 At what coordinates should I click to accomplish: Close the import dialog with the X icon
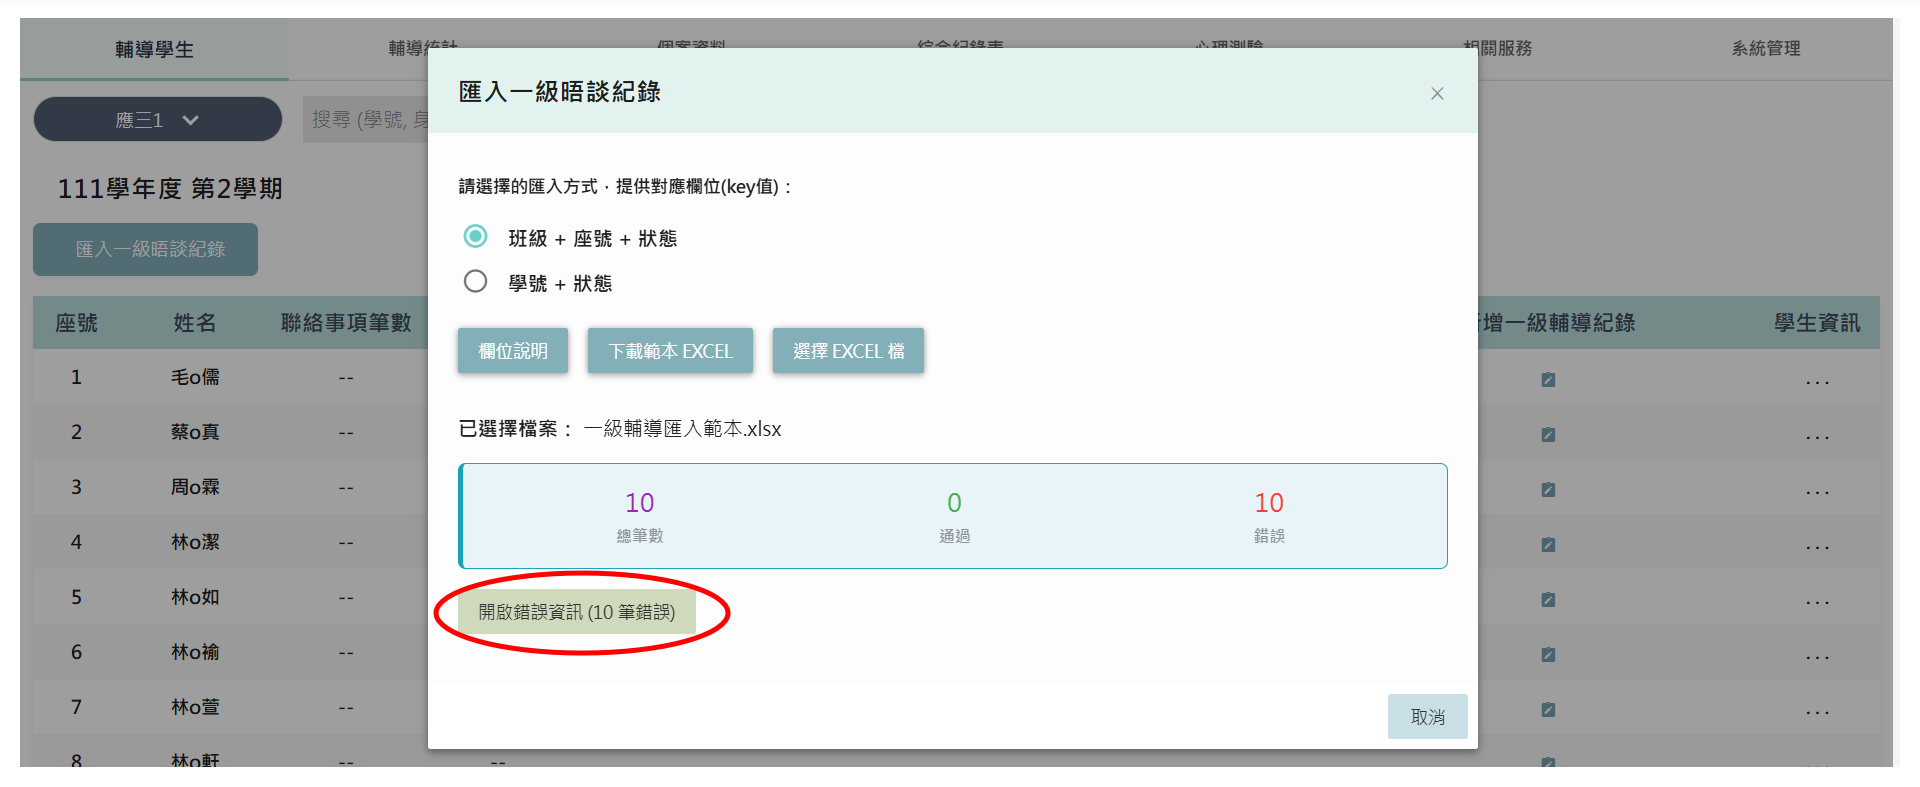[x=1437, y=93]
